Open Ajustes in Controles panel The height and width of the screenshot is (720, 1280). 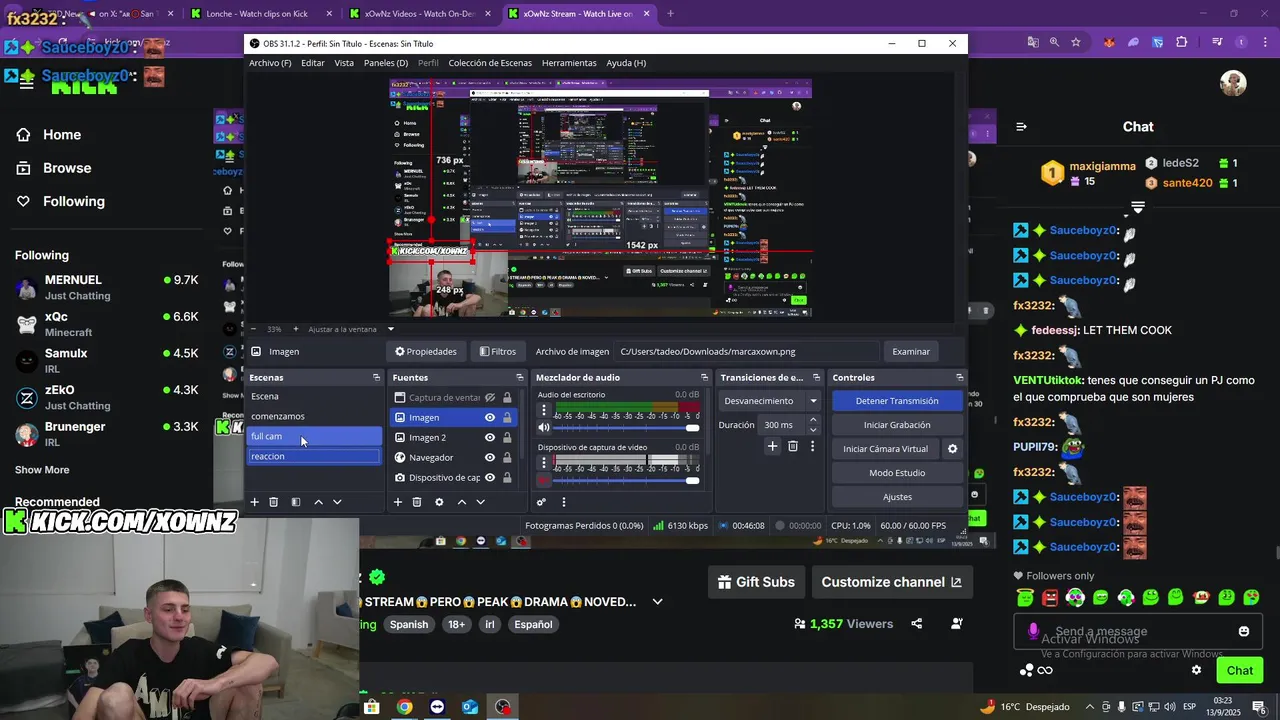(897, 497)
